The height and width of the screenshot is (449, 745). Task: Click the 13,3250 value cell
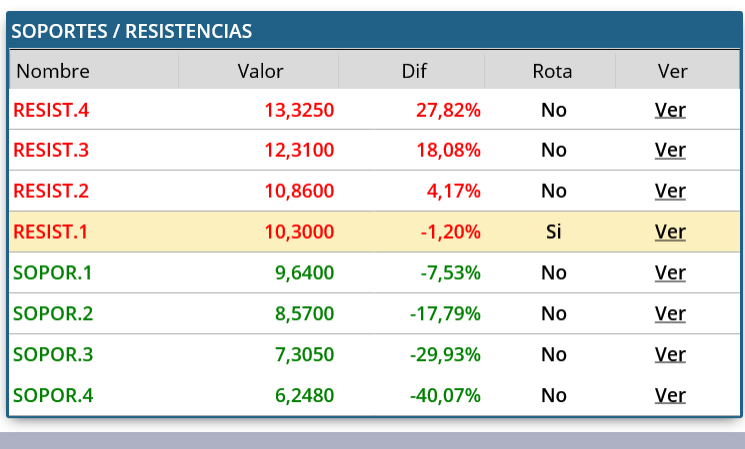(299, 110)
